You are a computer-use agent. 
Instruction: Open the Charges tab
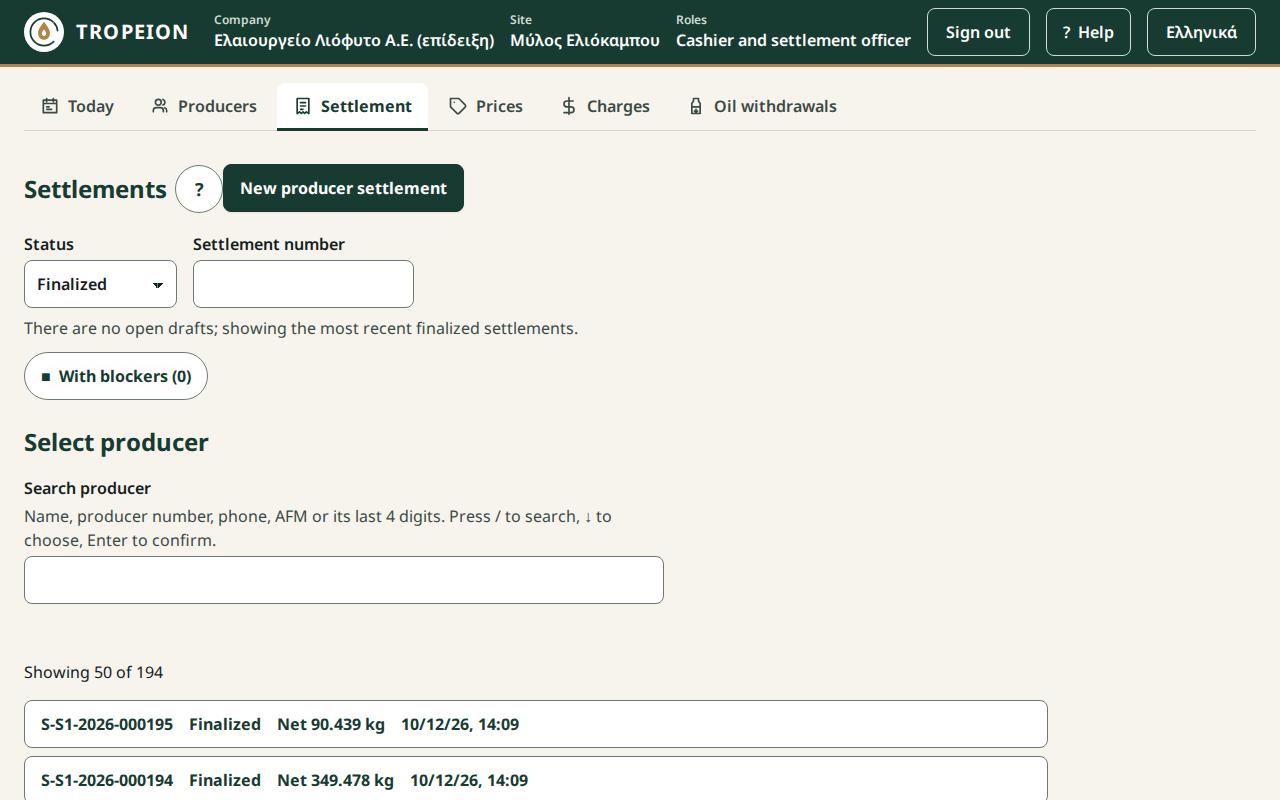coord(605,106)
